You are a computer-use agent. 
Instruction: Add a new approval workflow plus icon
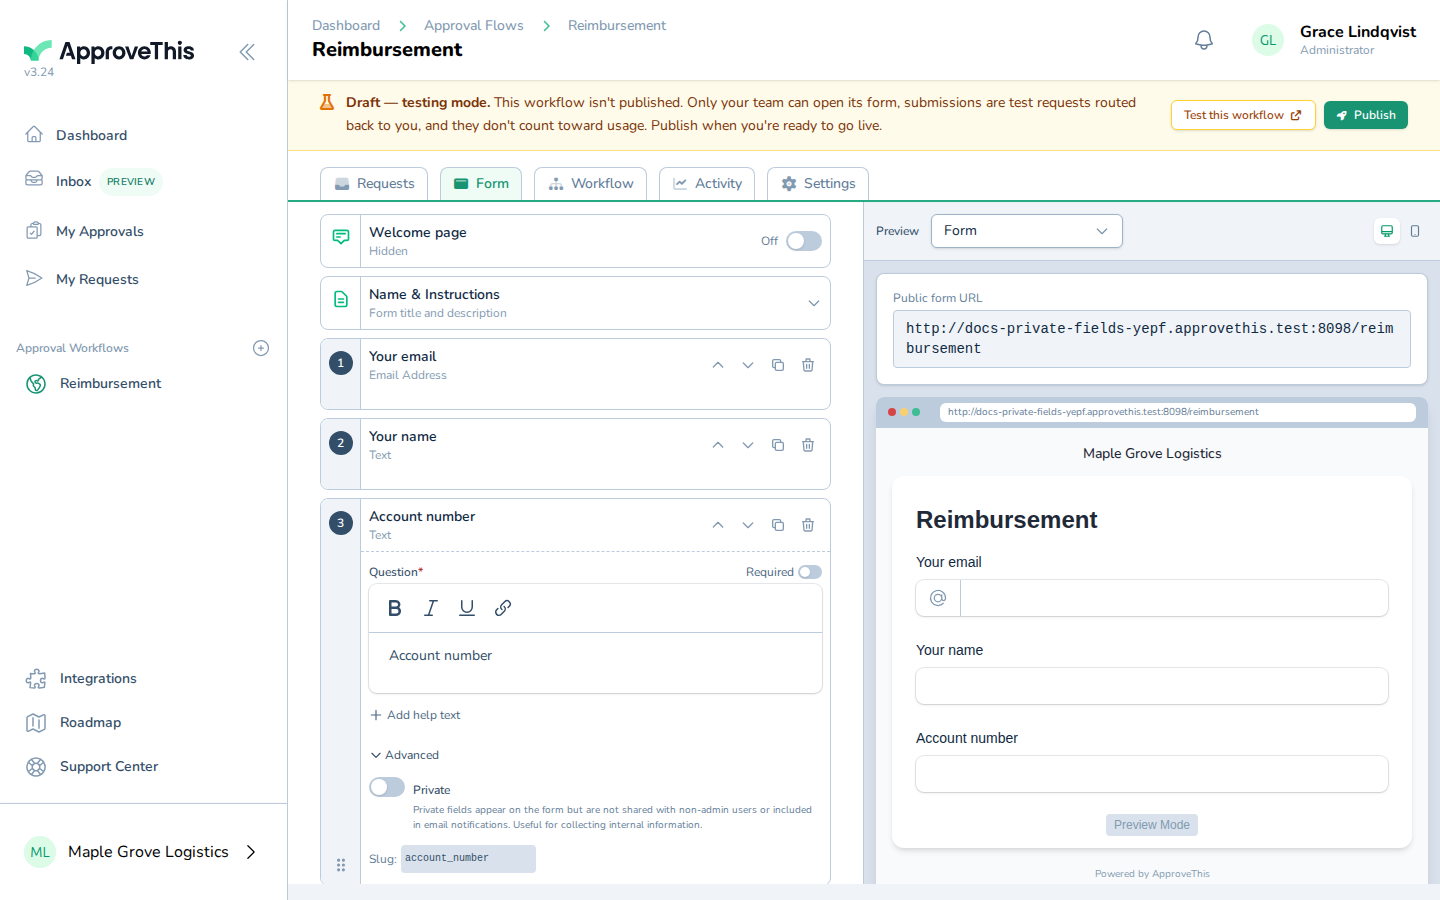261,348
